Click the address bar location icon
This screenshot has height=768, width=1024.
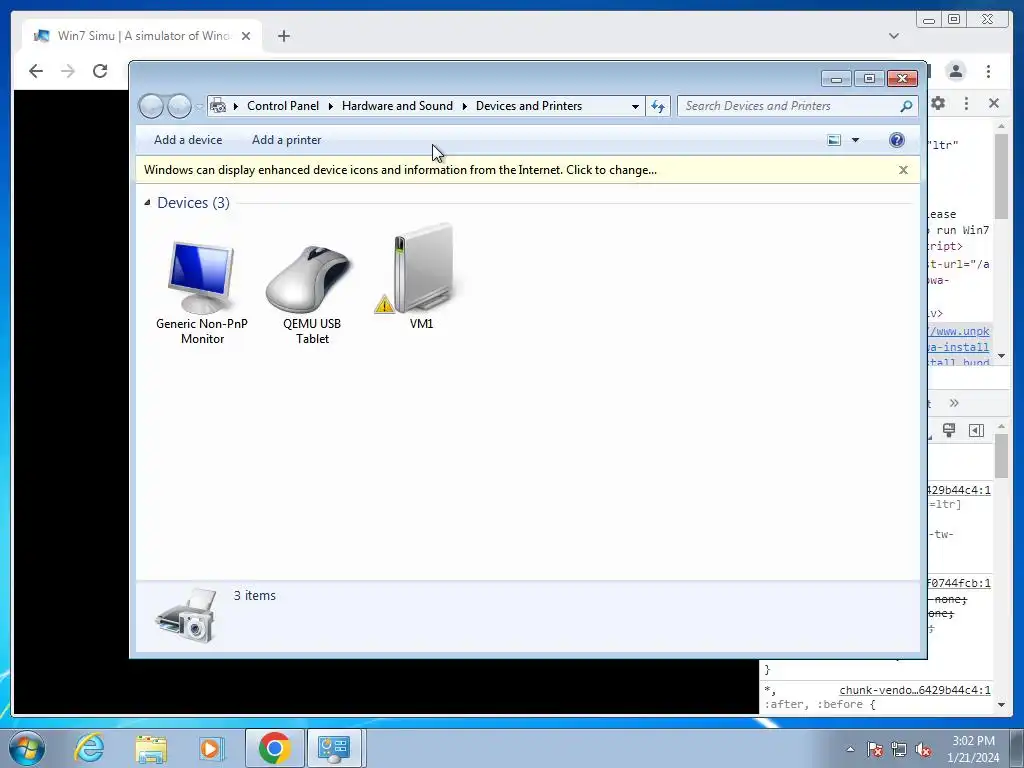pyautogui.click(x=218, y=106)
